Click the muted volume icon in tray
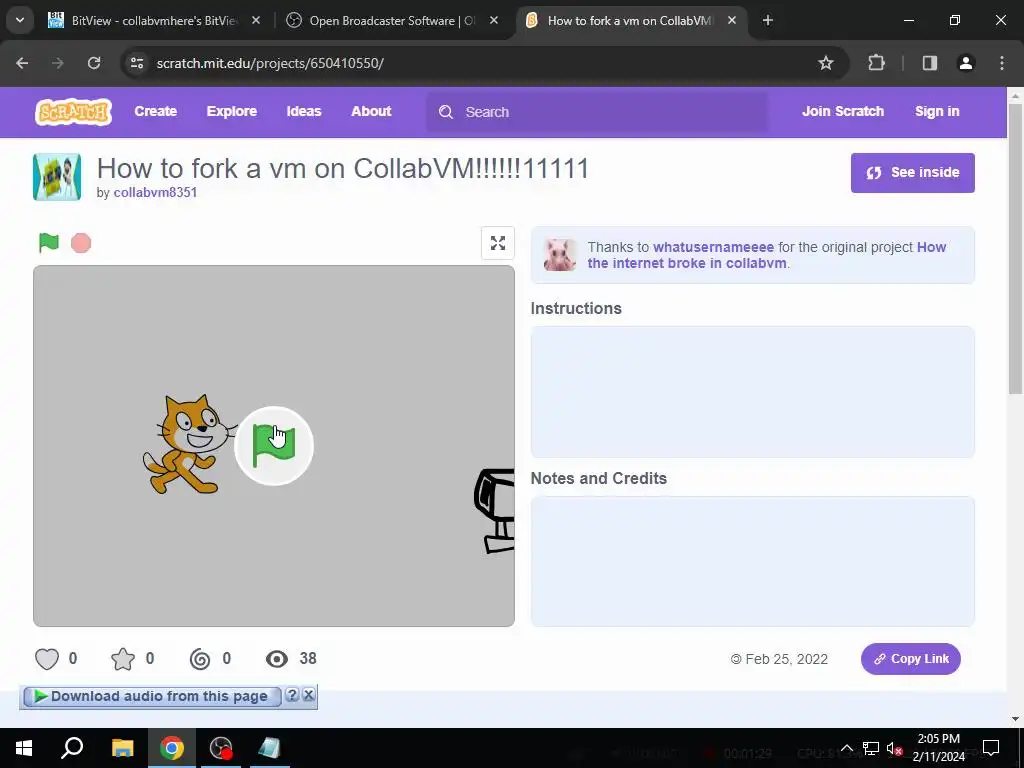 pyautogui.click(x=895, y=748)
